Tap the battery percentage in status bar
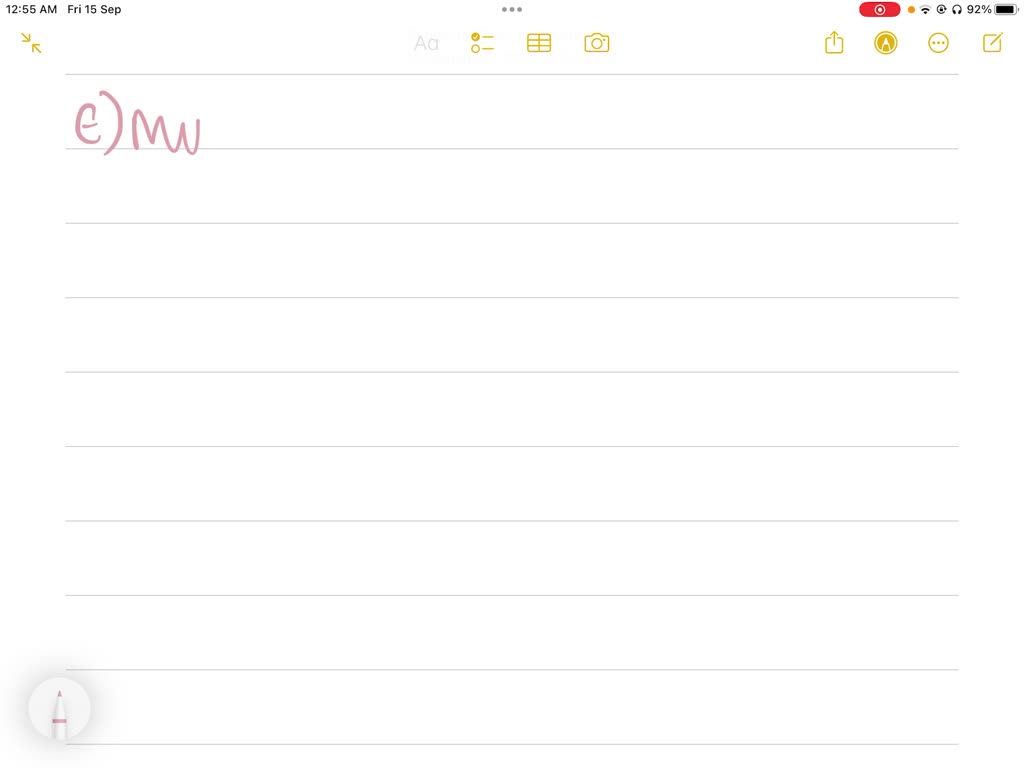Image resolution: width=1024 pixels, height=768 pixels. click(x=979, y=9)
